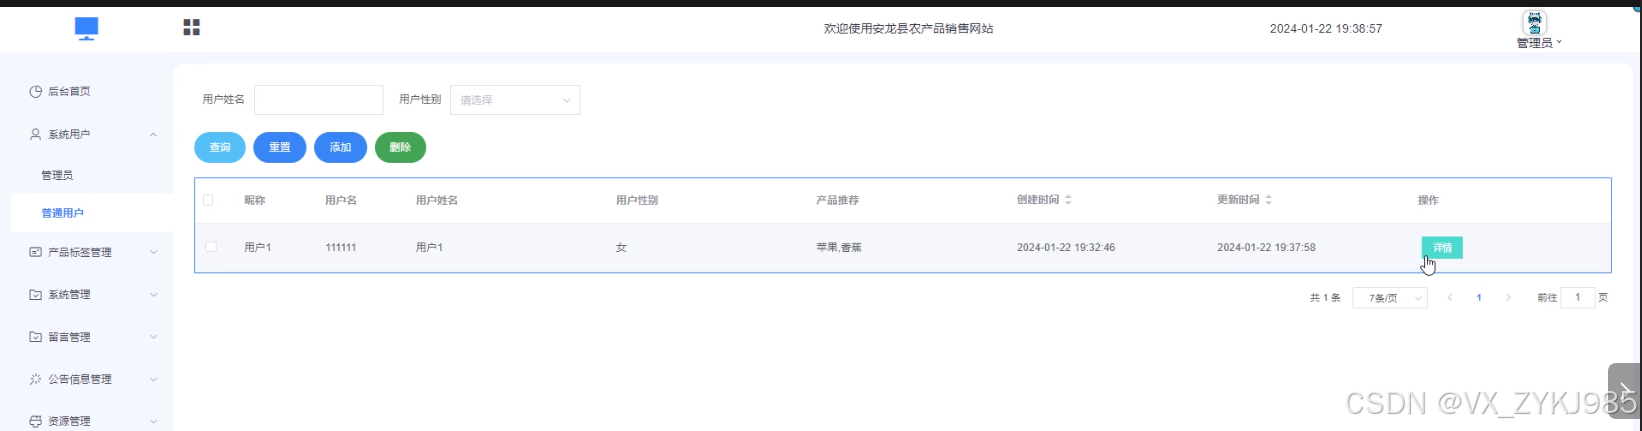Click the 查询 search button
This screenshot has height=431, width=1642.
point(219,147)
